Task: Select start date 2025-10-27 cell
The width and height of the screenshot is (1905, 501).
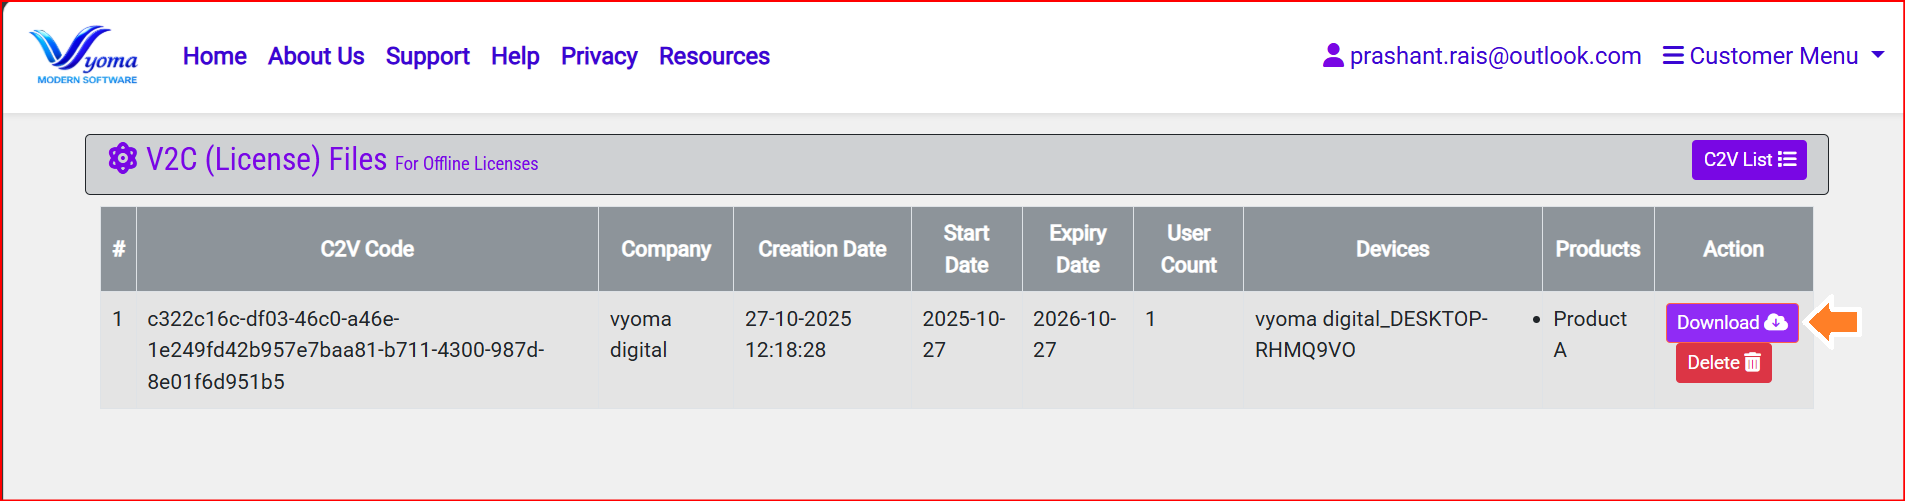Action: pos(967,350)
